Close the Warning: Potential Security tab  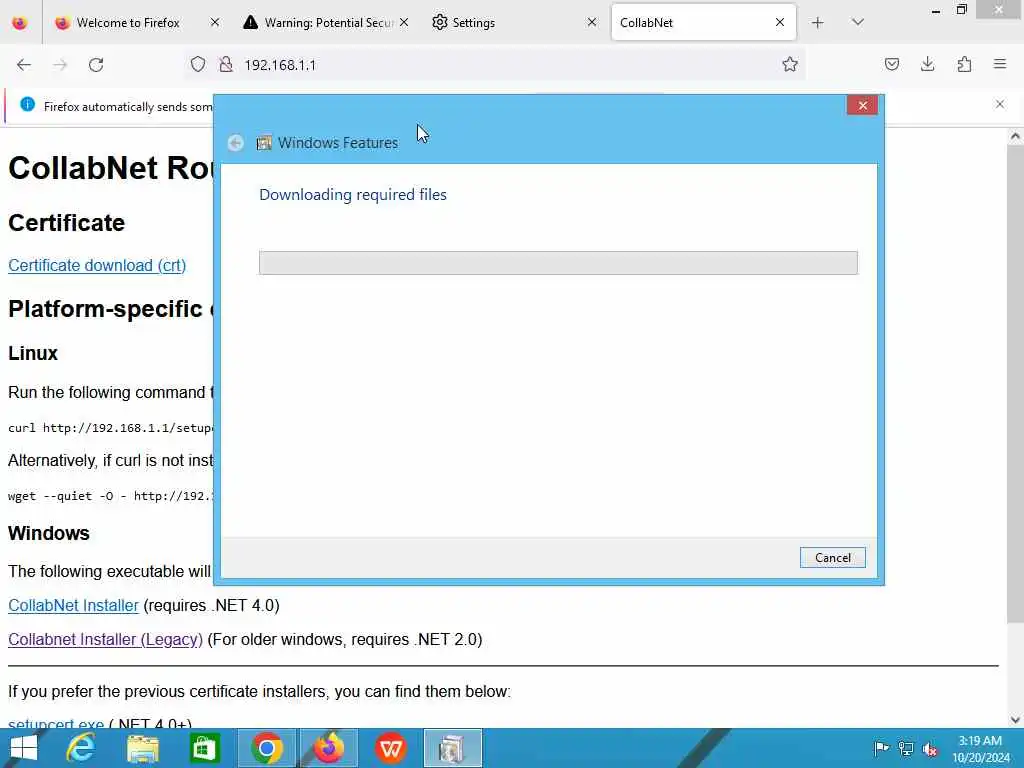click(404, 23)
